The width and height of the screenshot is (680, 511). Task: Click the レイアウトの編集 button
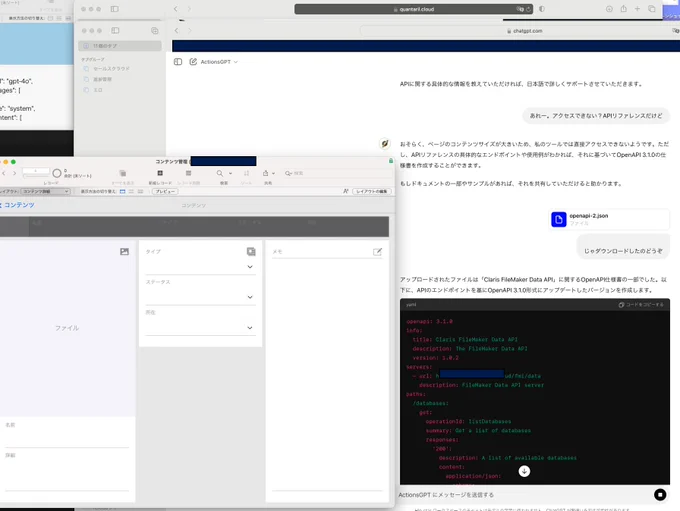click(372, 191)
